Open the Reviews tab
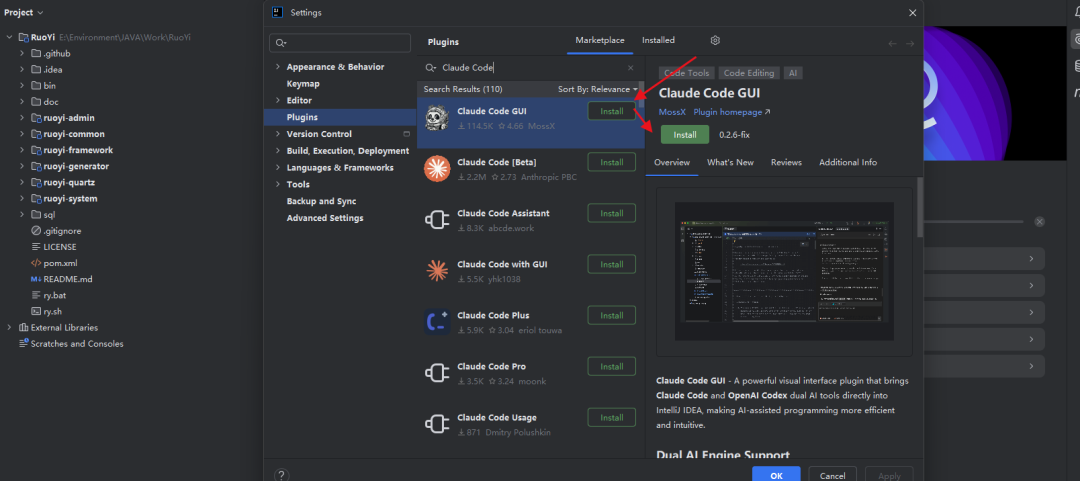The width and height of the screenshot is (1080, 481). click(786, 163)
